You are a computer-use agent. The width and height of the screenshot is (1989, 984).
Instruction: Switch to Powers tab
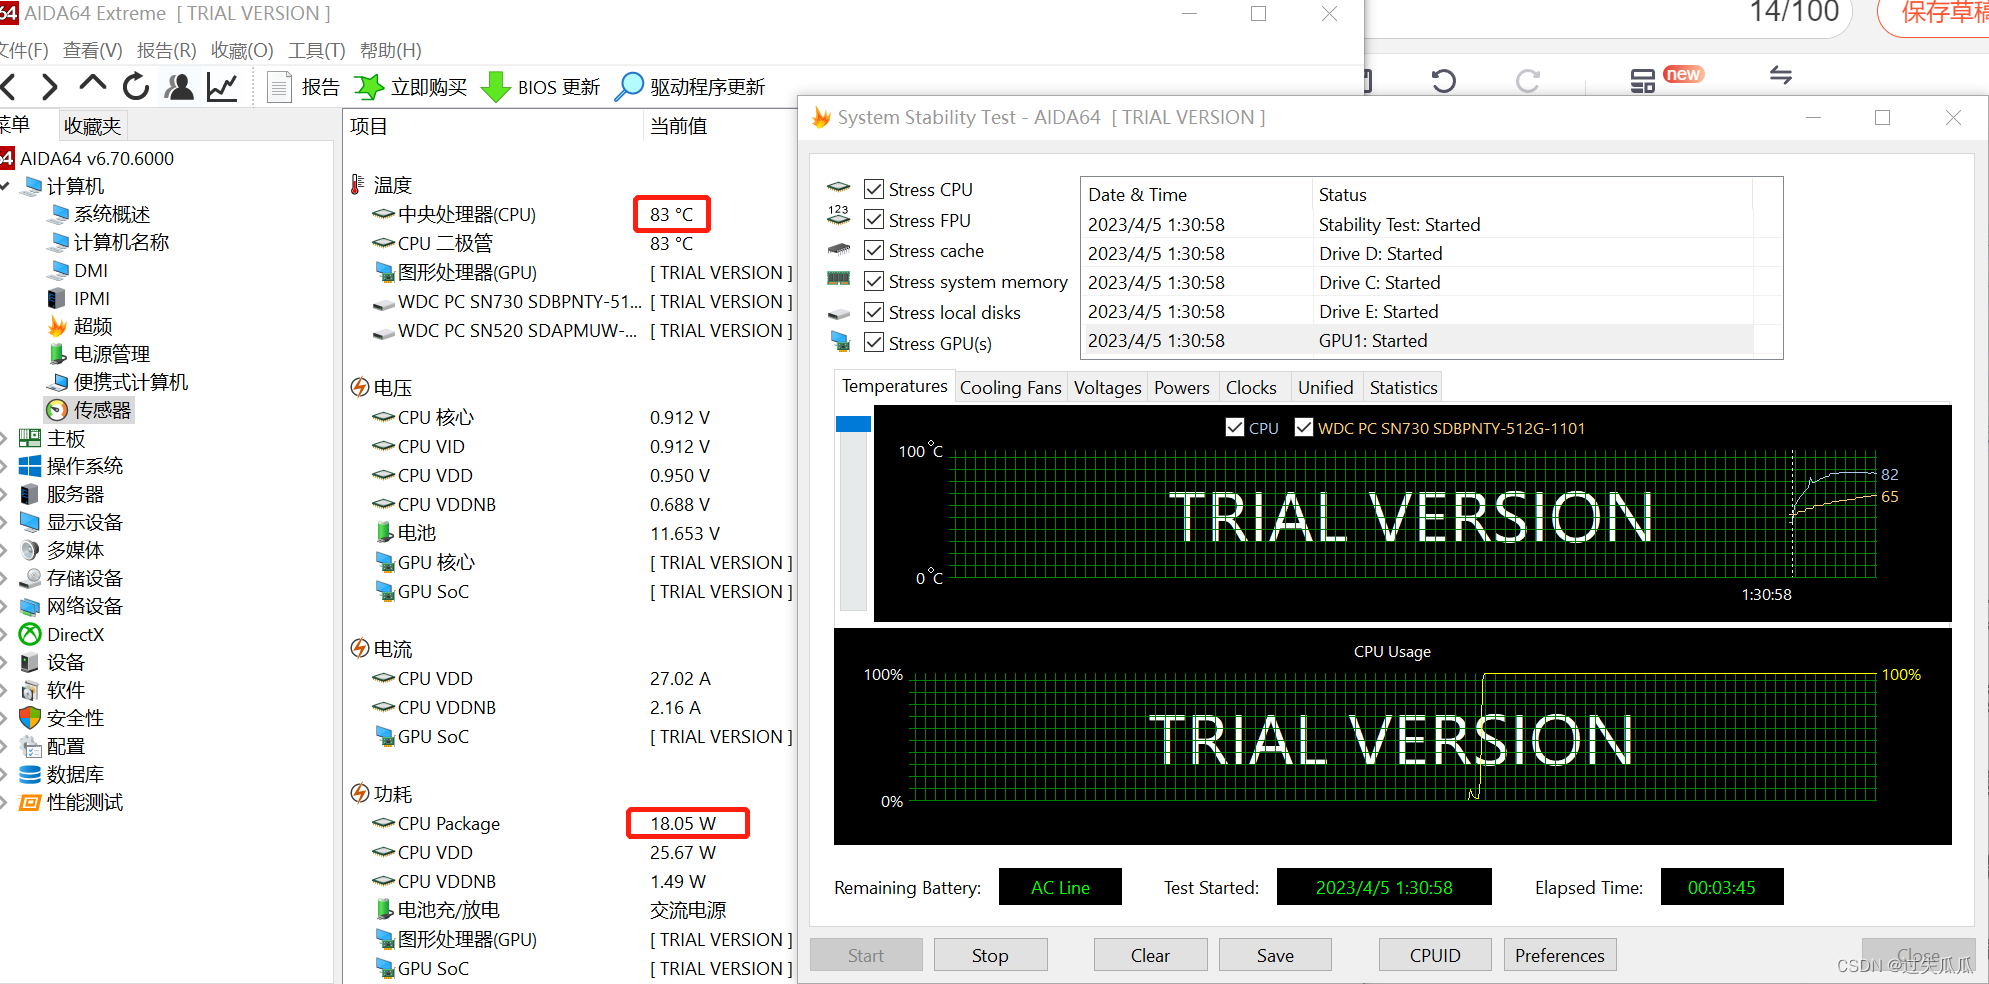tap(1181, 387)
